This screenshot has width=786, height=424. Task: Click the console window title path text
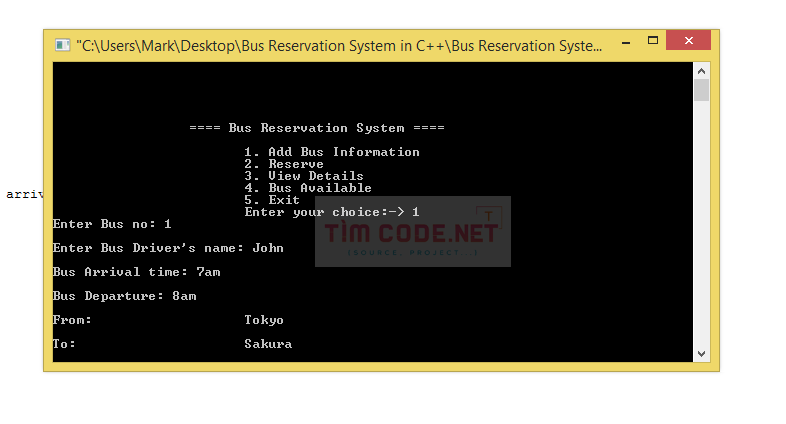coord(339,46)
